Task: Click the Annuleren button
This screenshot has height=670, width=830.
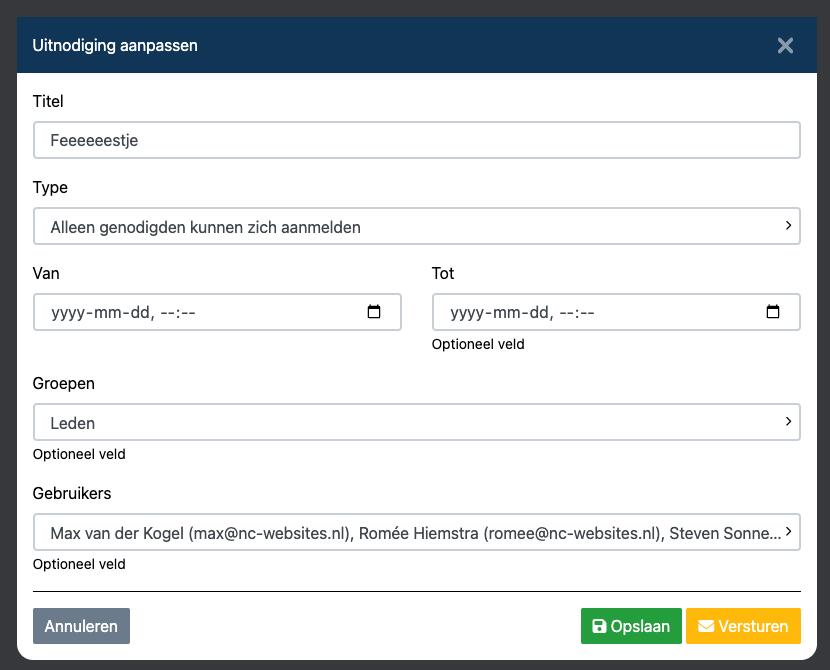Action: (x=81, y=626)
